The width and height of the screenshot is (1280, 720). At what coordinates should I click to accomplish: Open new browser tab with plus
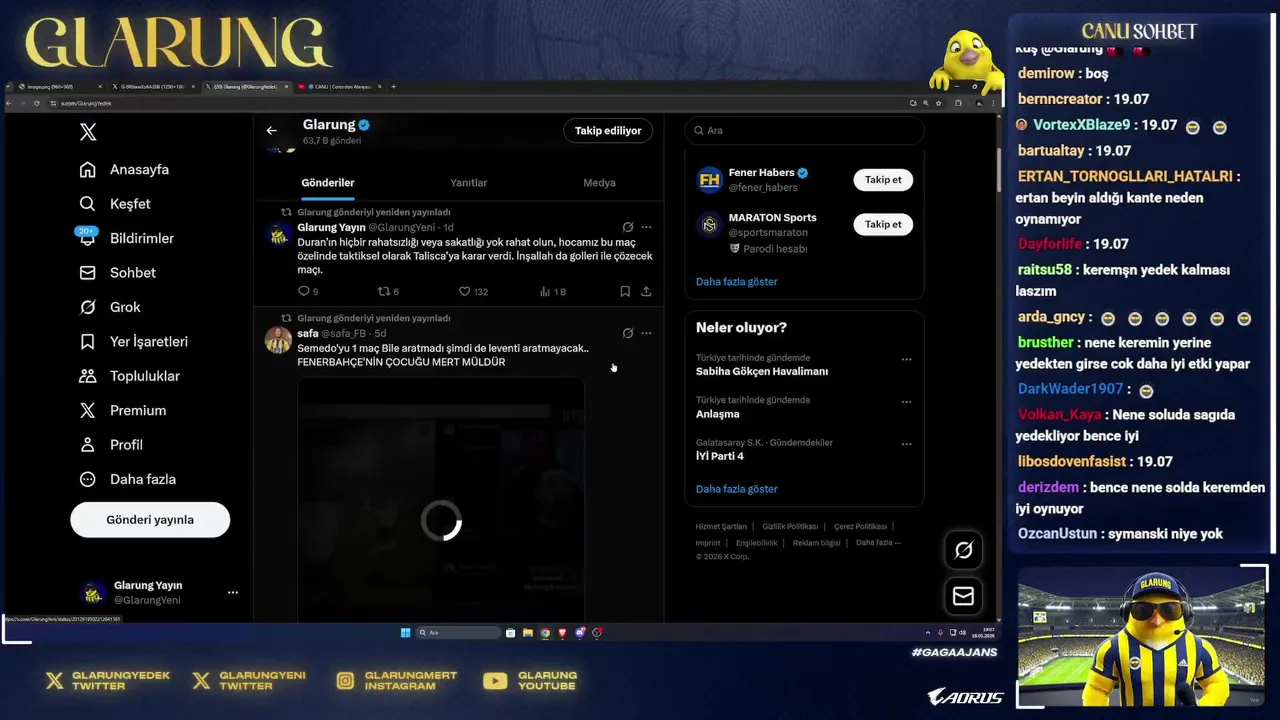coord(394,87)
